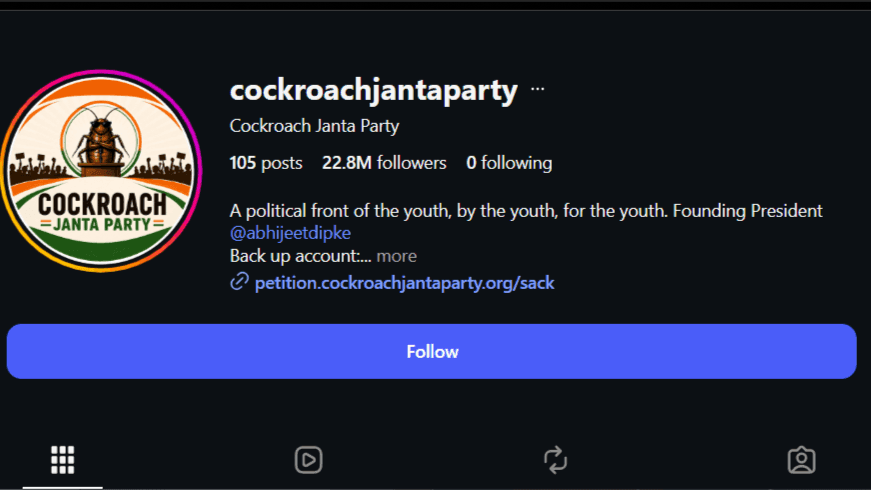This screenshot has height=490, width=871.
Task: Open the three-dot options menu beside username
Action: point(537,89)
